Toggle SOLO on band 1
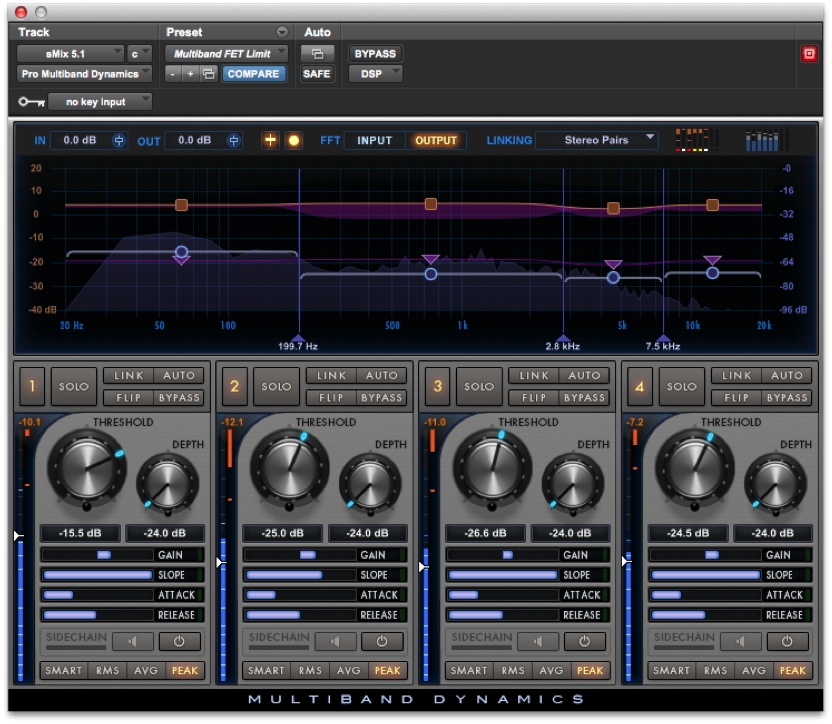This screenshot has width=832, height=724. click(74, 386)
